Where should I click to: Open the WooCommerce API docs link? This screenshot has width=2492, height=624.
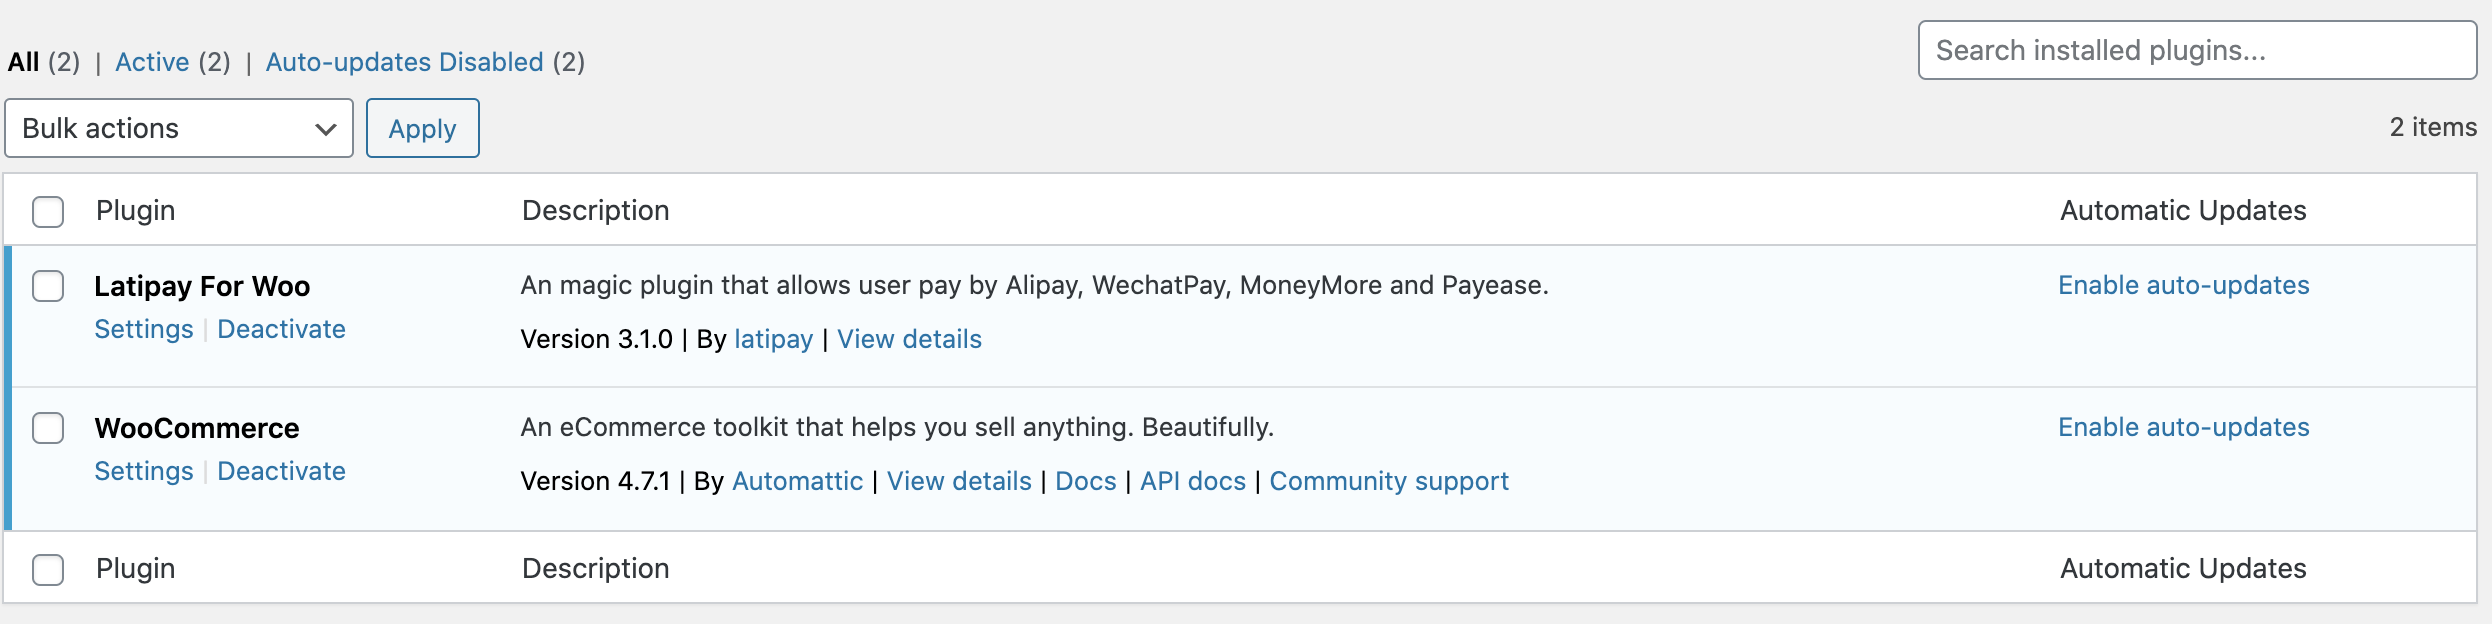[x=1194, y=481]
